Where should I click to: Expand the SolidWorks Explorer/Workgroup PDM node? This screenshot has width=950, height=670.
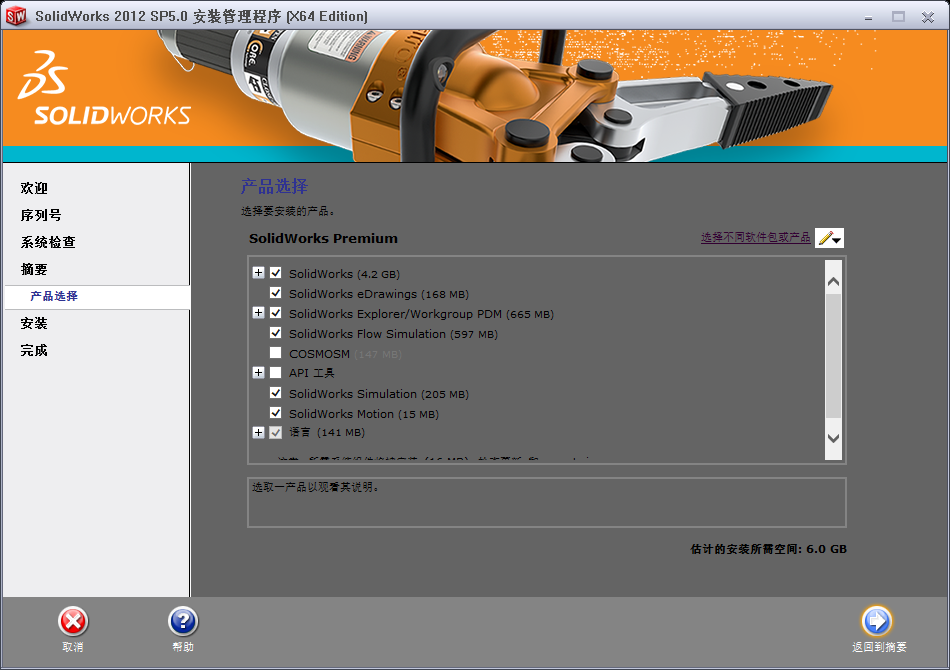pos(258,313)
